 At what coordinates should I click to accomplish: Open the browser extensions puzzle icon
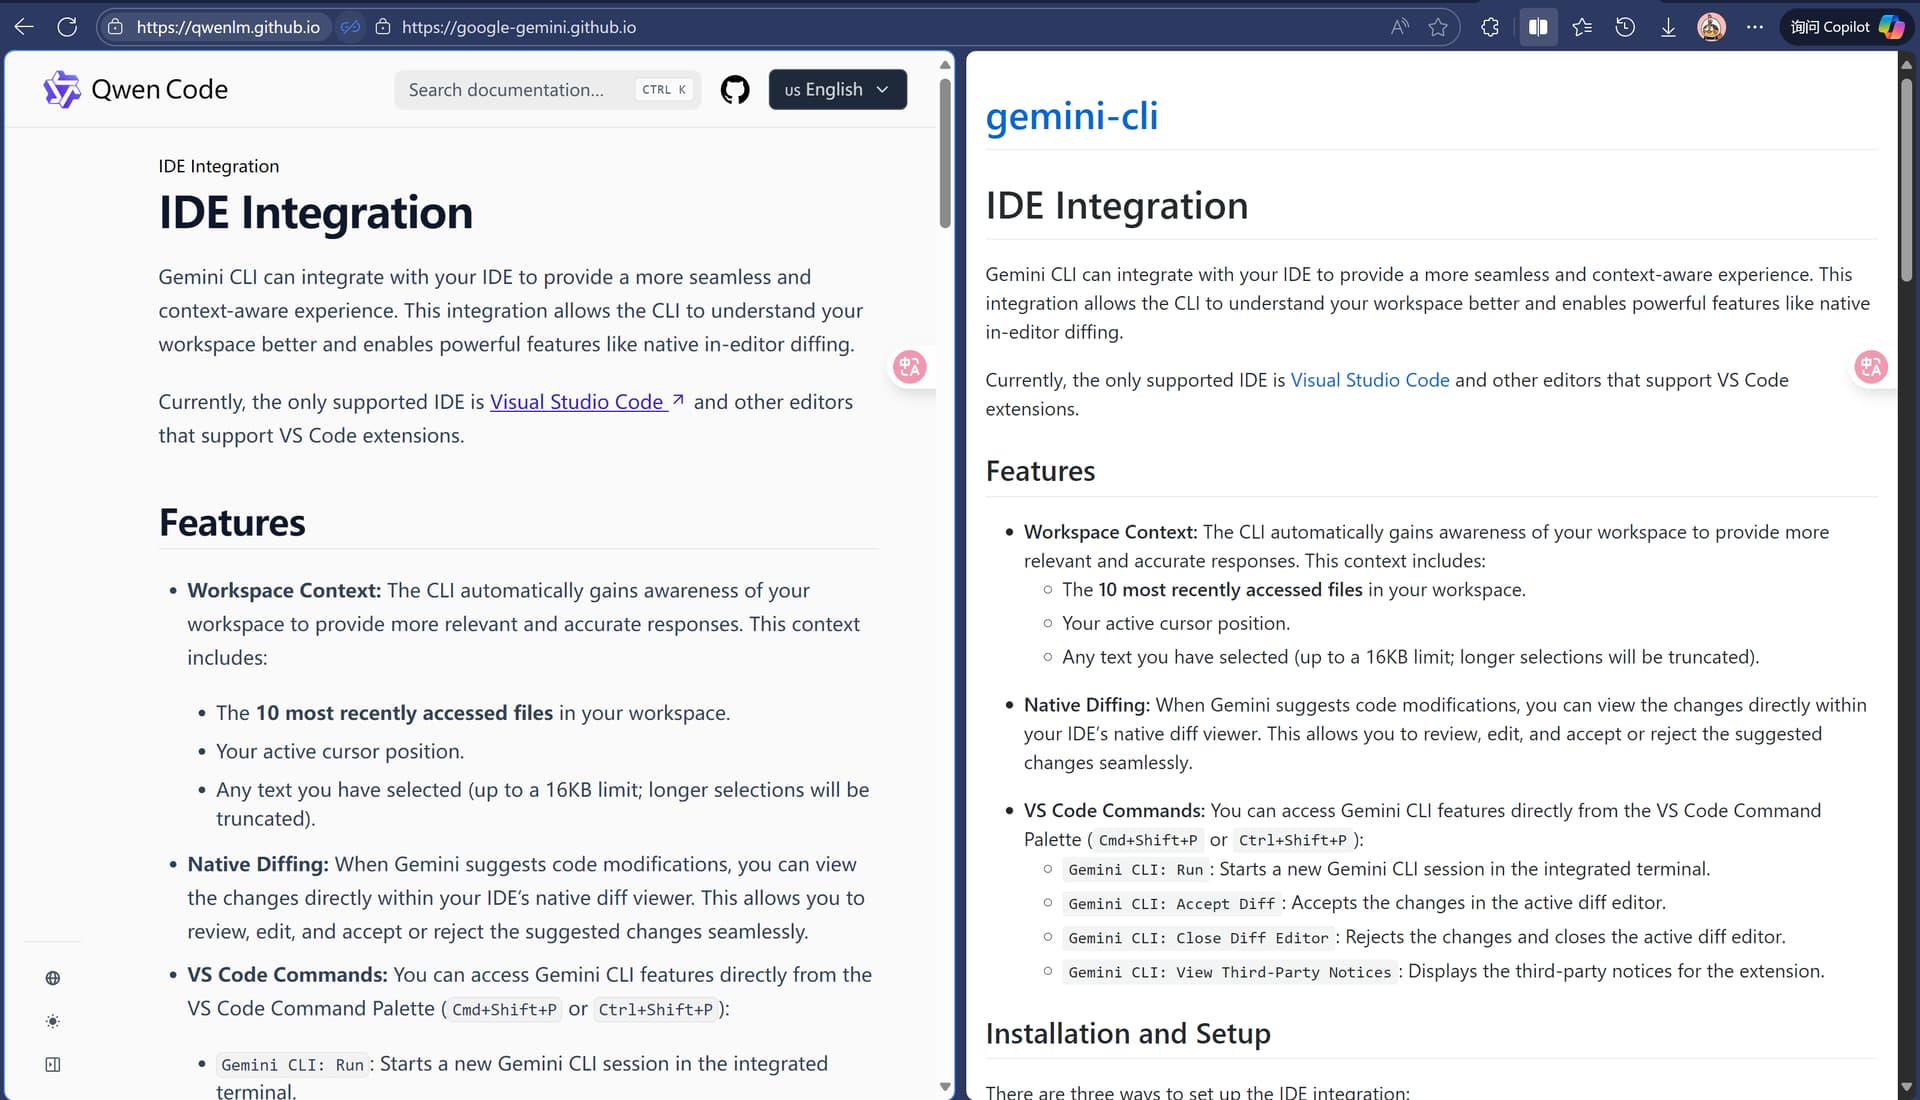(x=1490, y=27)
